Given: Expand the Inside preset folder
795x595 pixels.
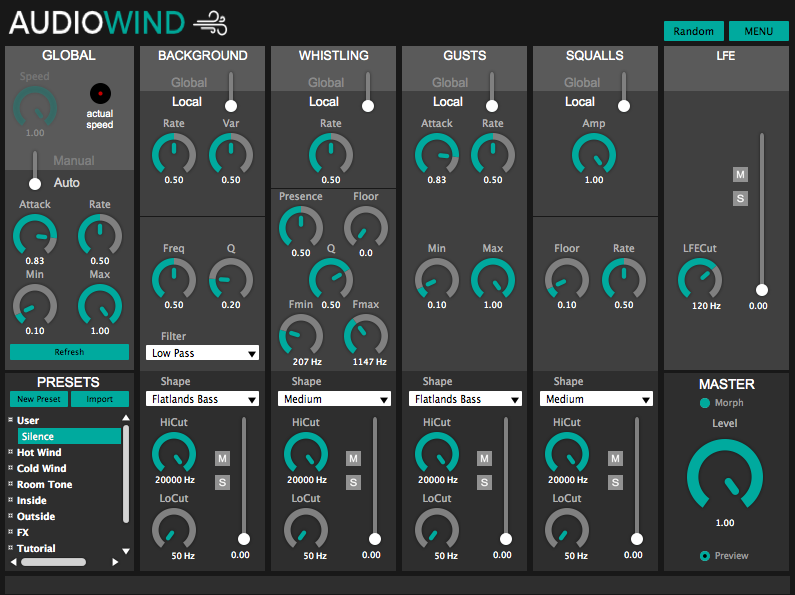Looking at the screenshot, I should [10, 500].
